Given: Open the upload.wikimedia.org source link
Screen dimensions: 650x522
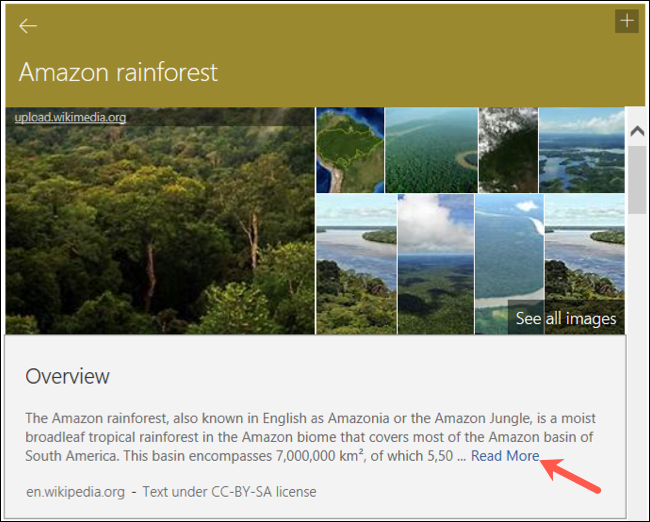Looking at the screenshot, I should tap(70, 118).
